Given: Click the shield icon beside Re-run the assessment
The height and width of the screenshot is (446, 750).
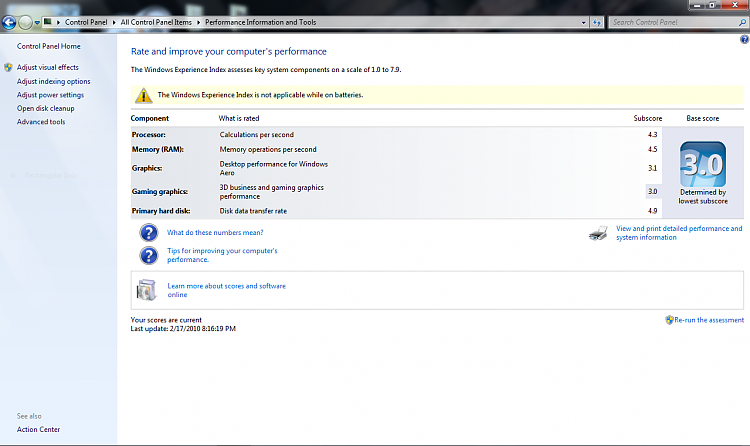Looking at the screenshot, I should click(669, 320).
